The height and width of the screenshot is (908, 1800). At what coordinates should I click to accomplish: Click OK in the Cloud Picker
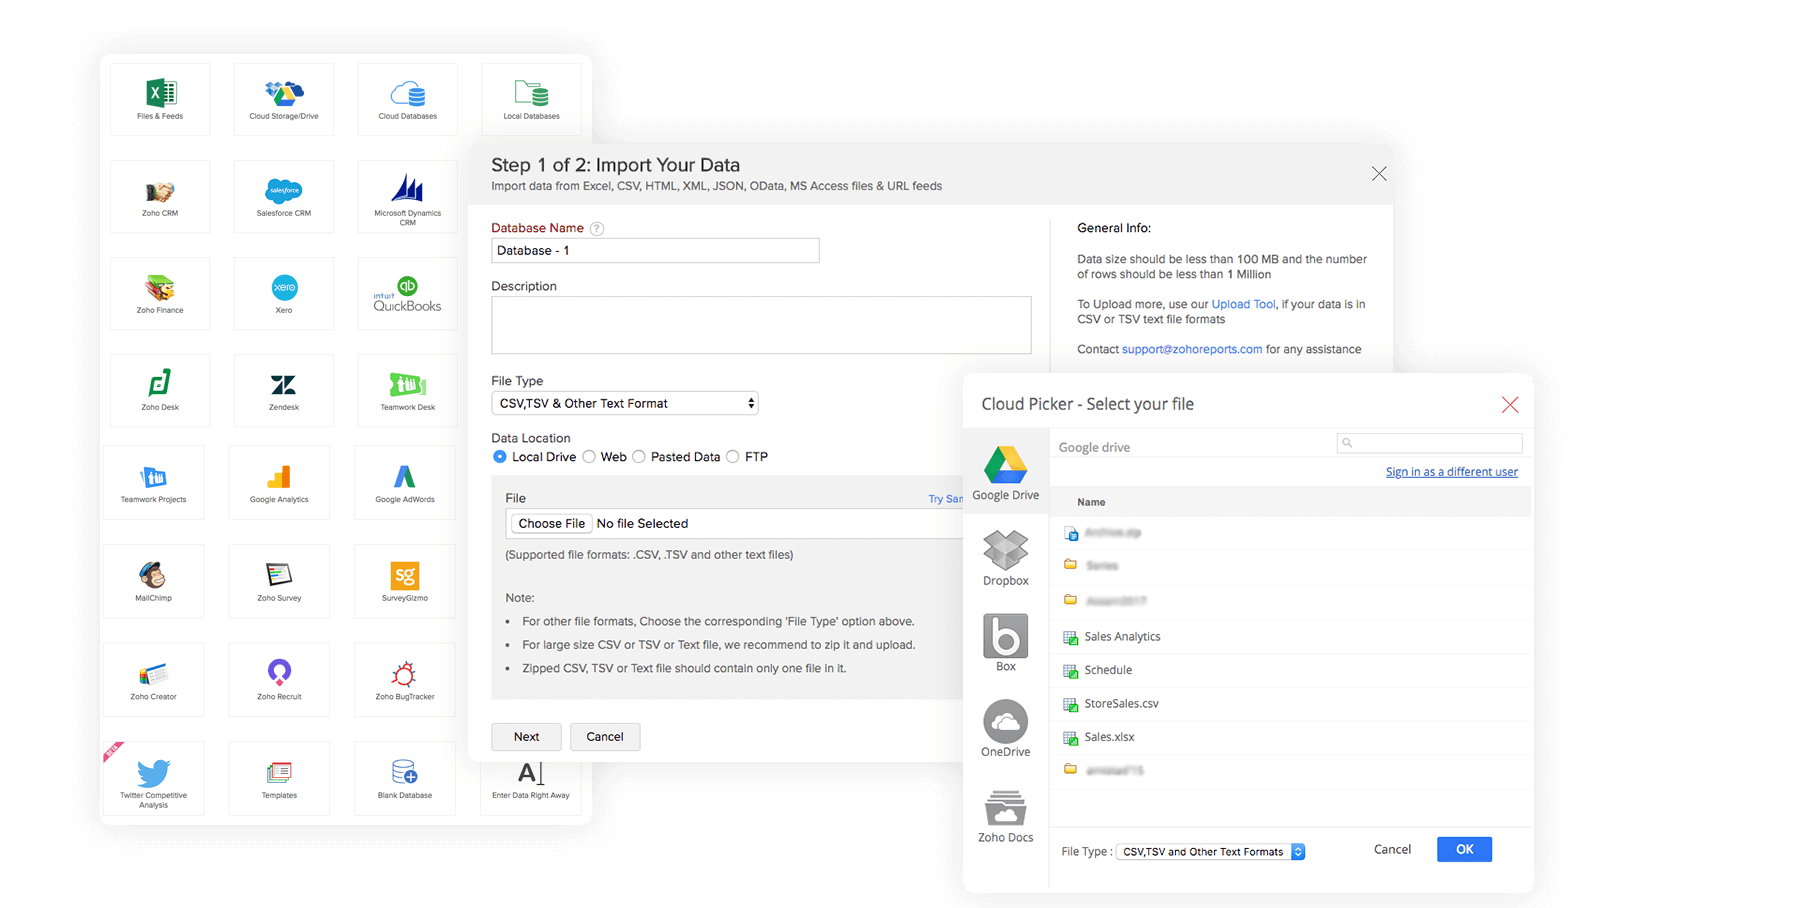pyautogui.click(x=1464, y=849)
